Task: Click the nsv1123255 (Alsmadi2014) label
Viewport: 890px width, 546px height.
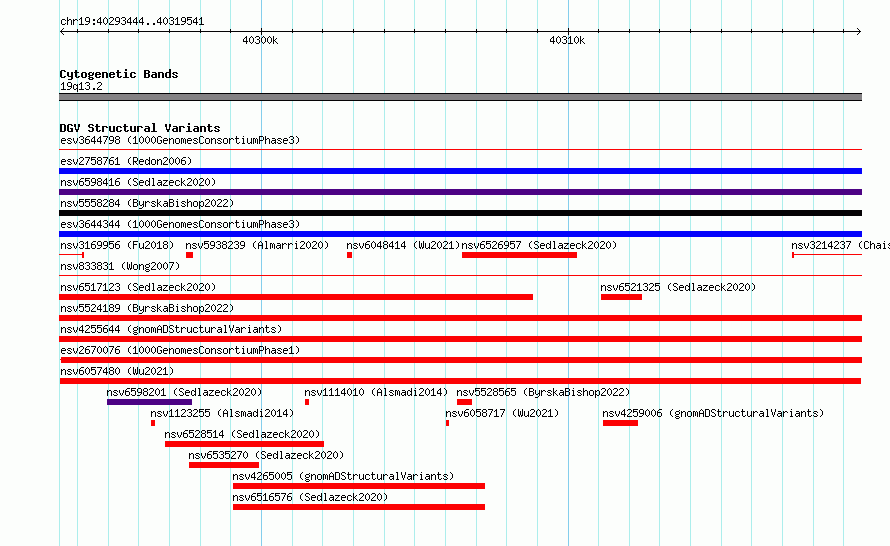Action: pos(222,413)
